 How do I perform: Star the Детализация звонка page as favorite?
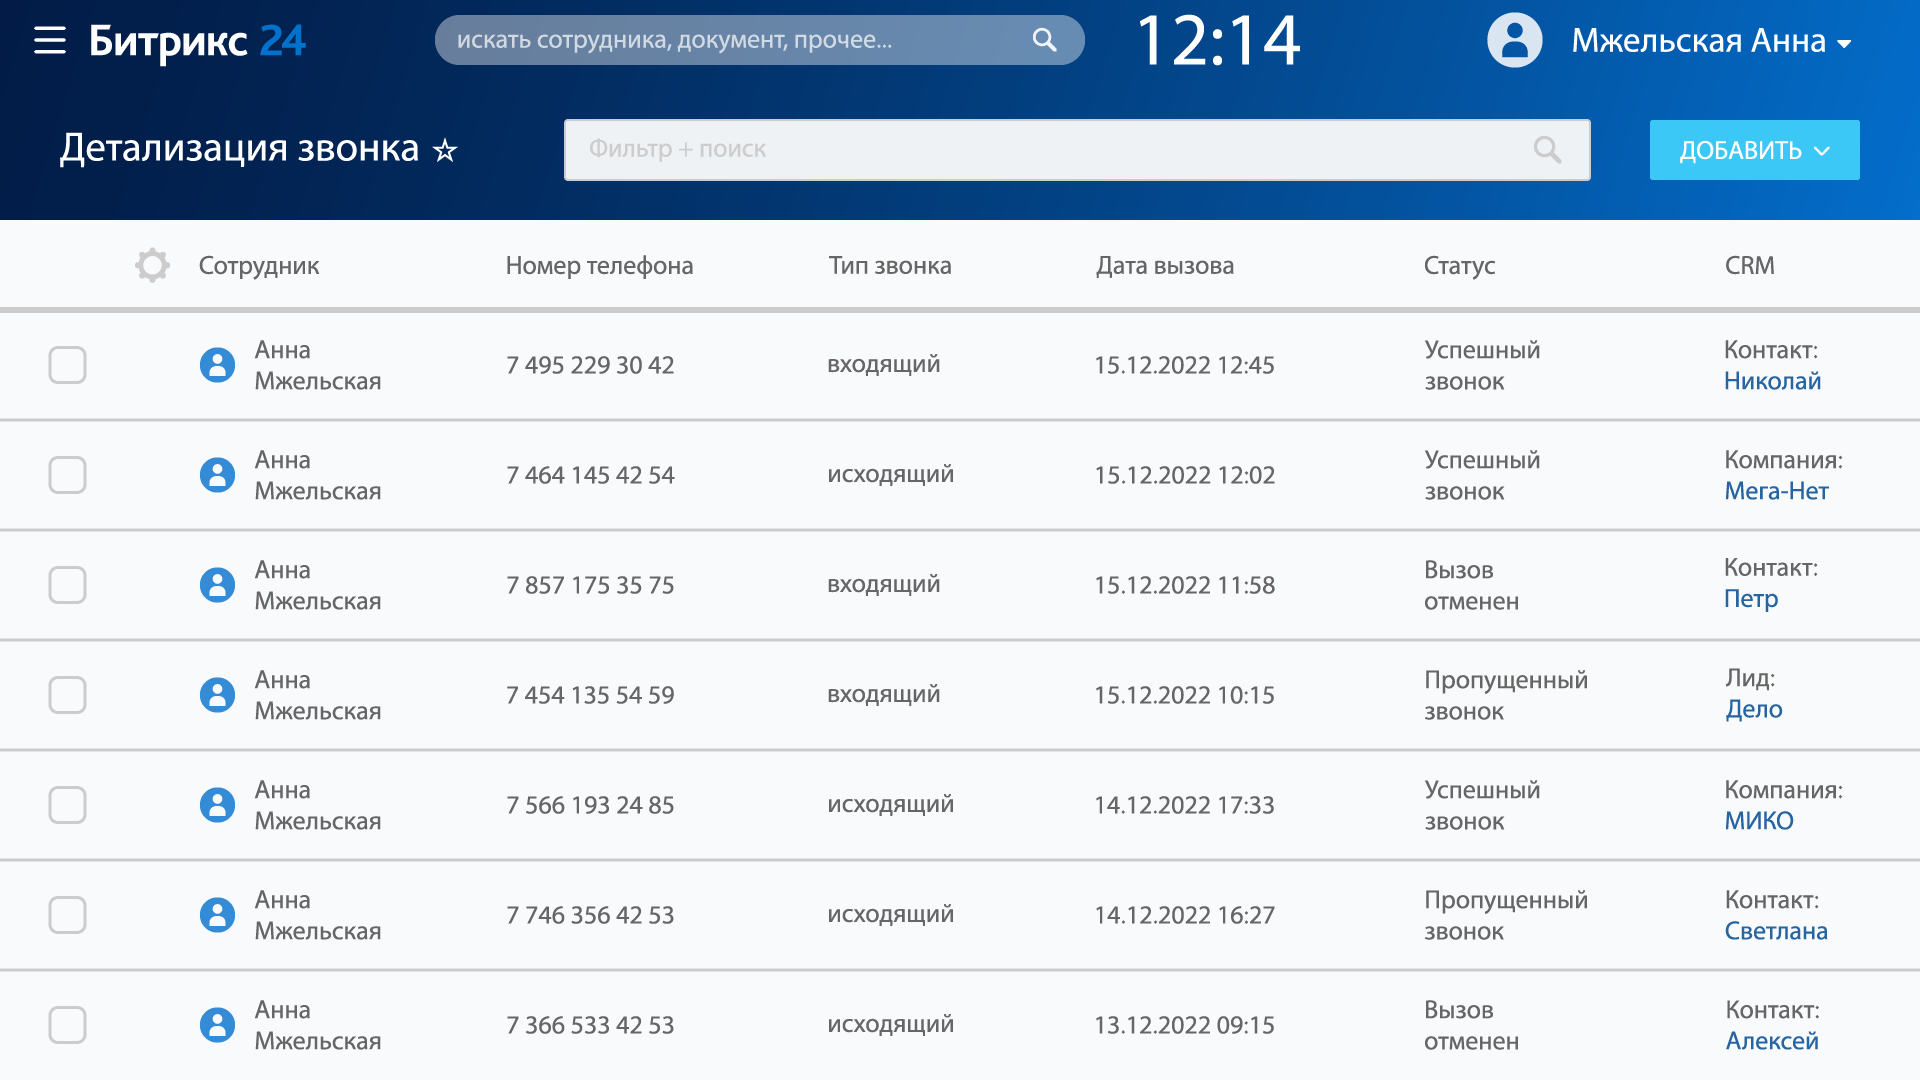(445, 151)
